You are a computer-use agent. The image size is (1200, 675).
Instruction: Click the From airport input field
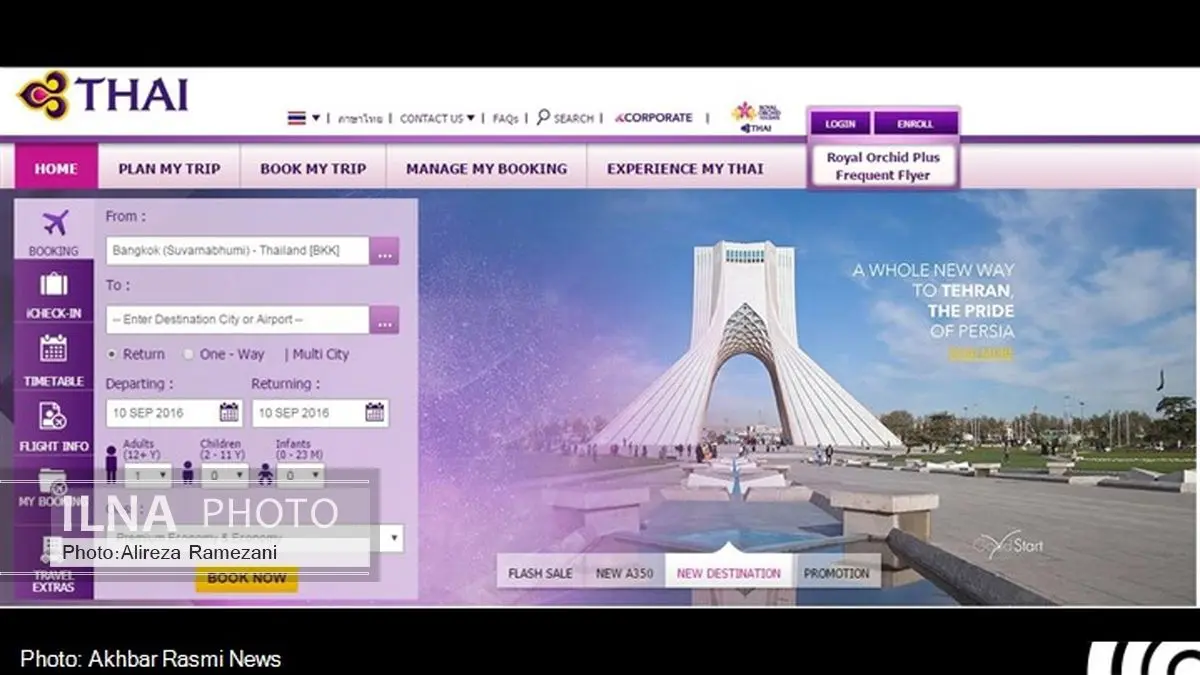coord(238,251)
